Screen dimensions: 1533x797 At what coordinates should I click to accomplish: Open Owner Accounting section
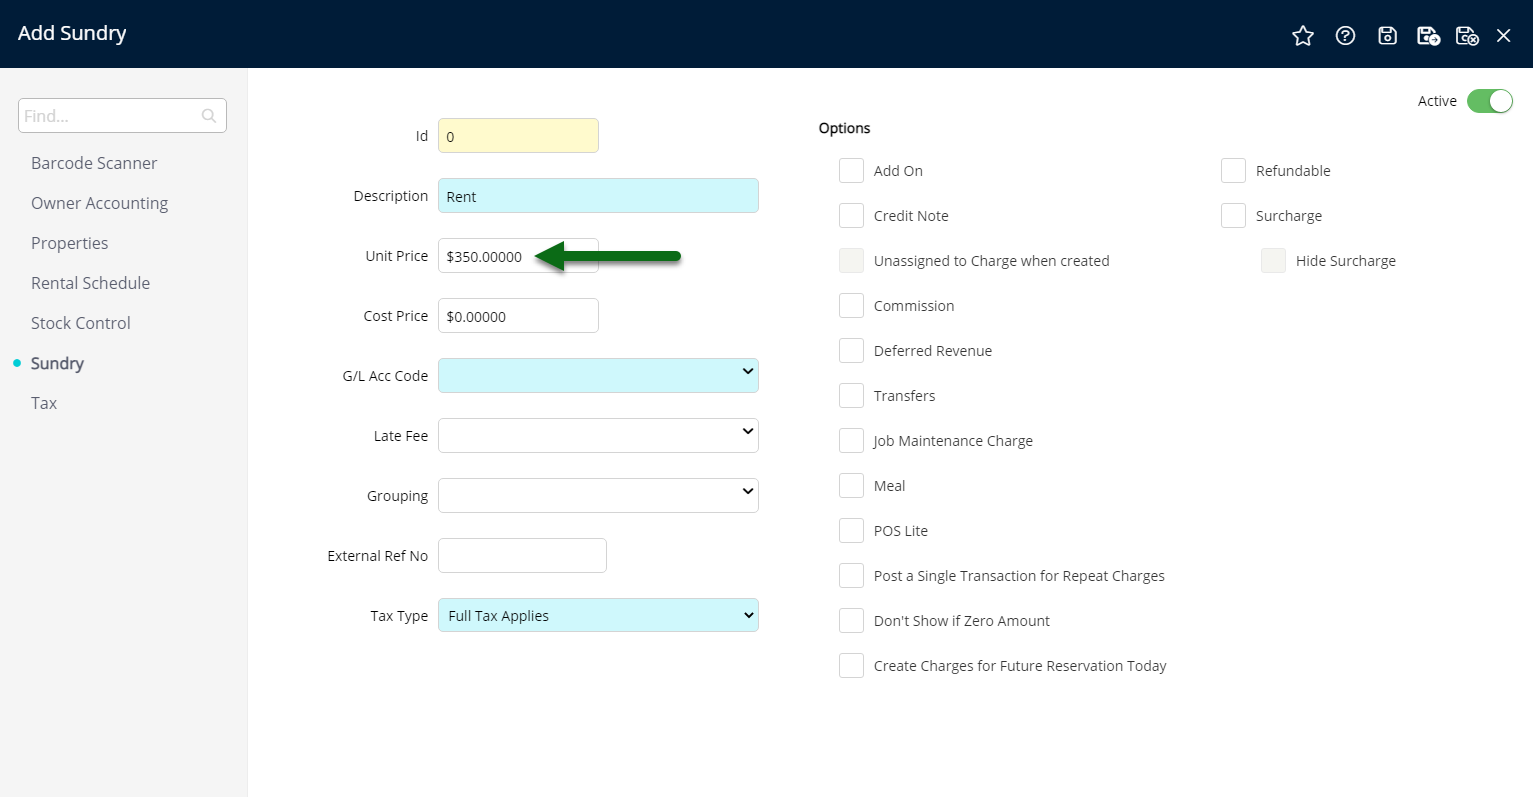click(x=99, y=203)
